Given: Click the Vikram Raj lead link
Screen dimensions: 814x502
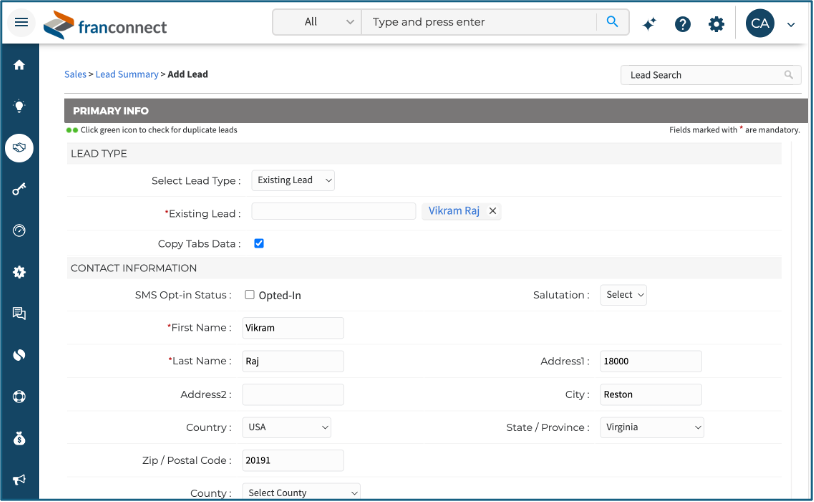Looking at the screenshot, I should [454, 211].
